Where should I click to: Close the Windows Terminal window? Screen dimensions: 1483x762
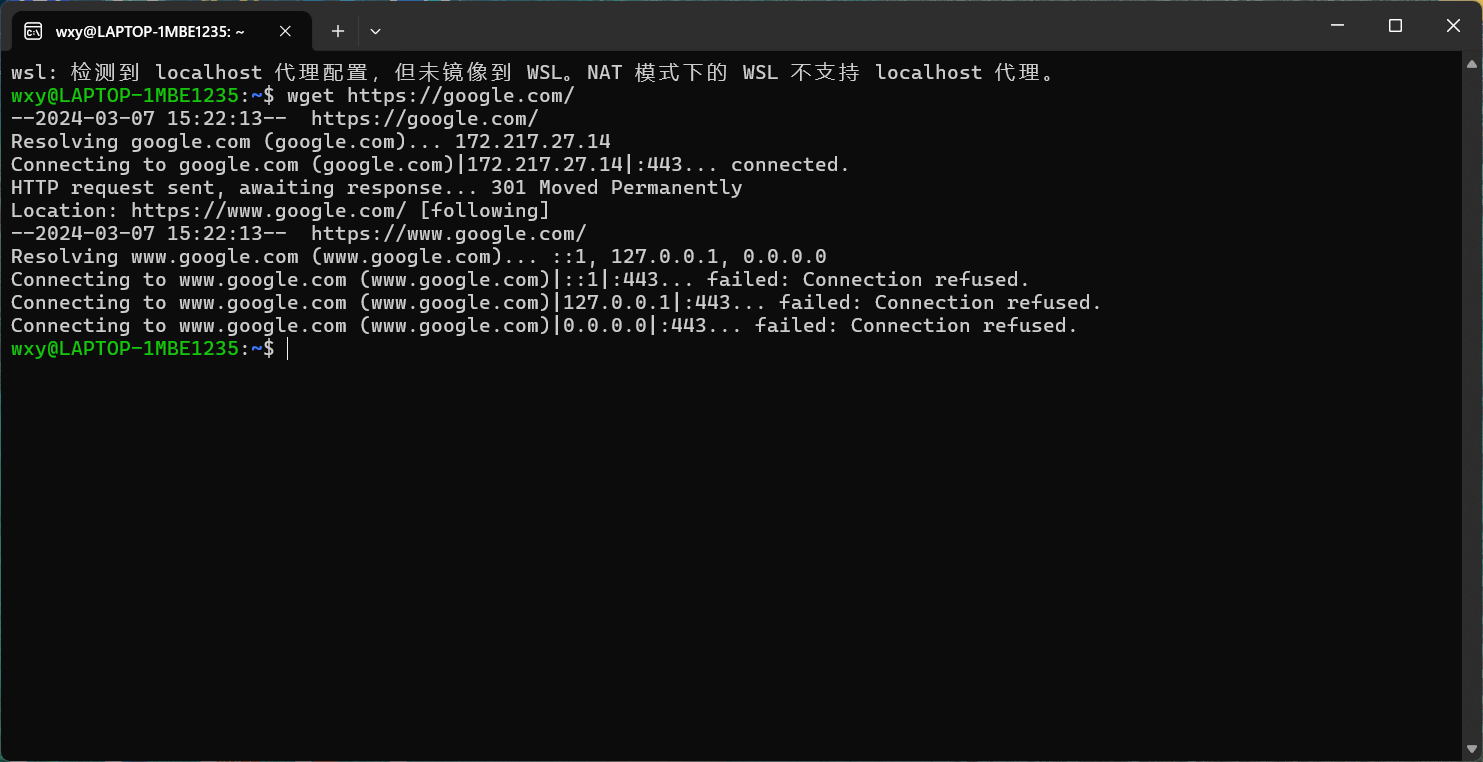pyautogui.click(x=1453, y=26)
